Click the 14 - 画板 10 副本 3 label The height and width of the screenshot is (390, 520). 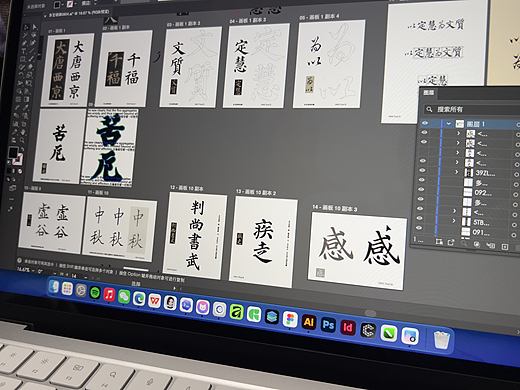point(335,208)
